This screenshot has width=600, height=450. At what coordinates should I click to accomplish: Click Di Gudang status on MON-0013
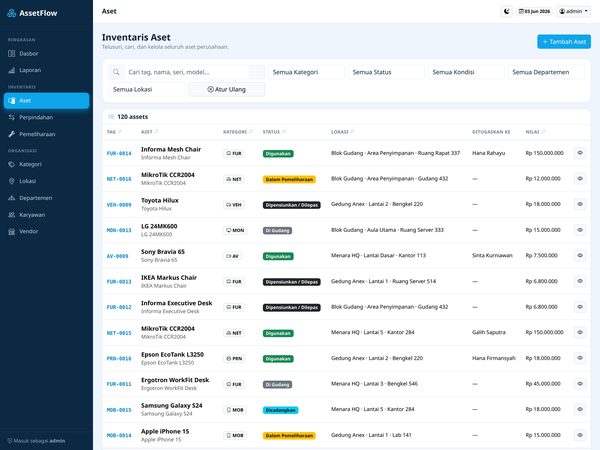pos(277,231)
